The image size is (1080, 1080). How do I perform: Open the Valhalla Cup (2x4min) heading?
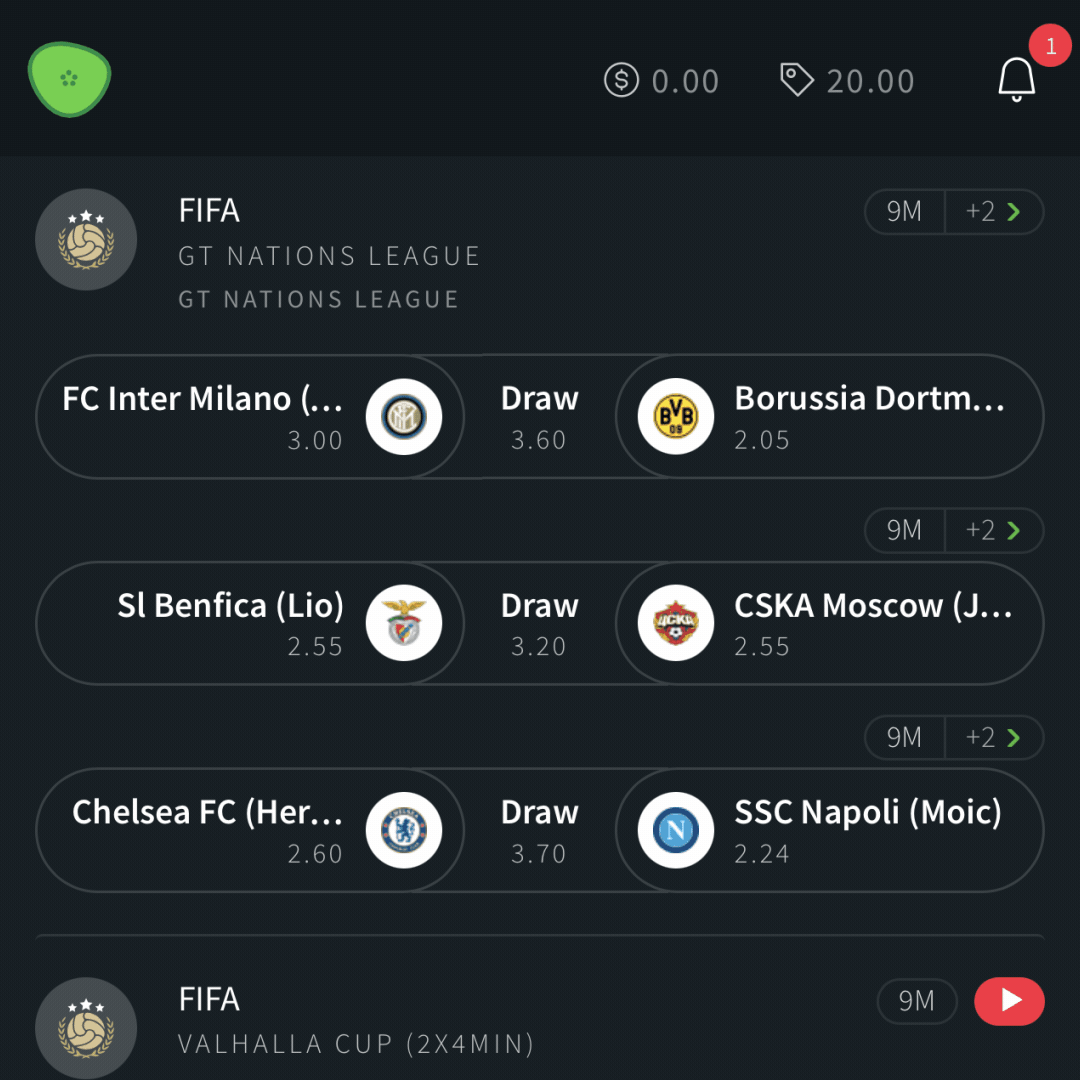(x=356, y=1044)
